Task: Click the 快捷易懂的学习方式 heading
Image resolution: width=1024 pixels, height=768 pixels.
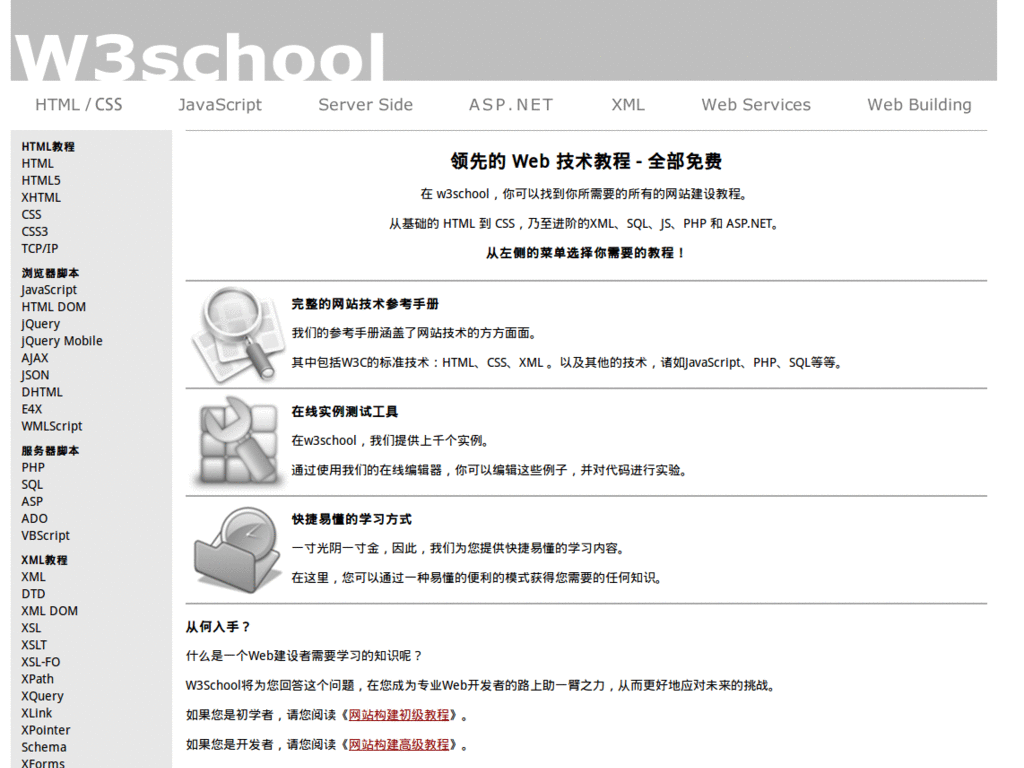Action: [x=351, y=519]
